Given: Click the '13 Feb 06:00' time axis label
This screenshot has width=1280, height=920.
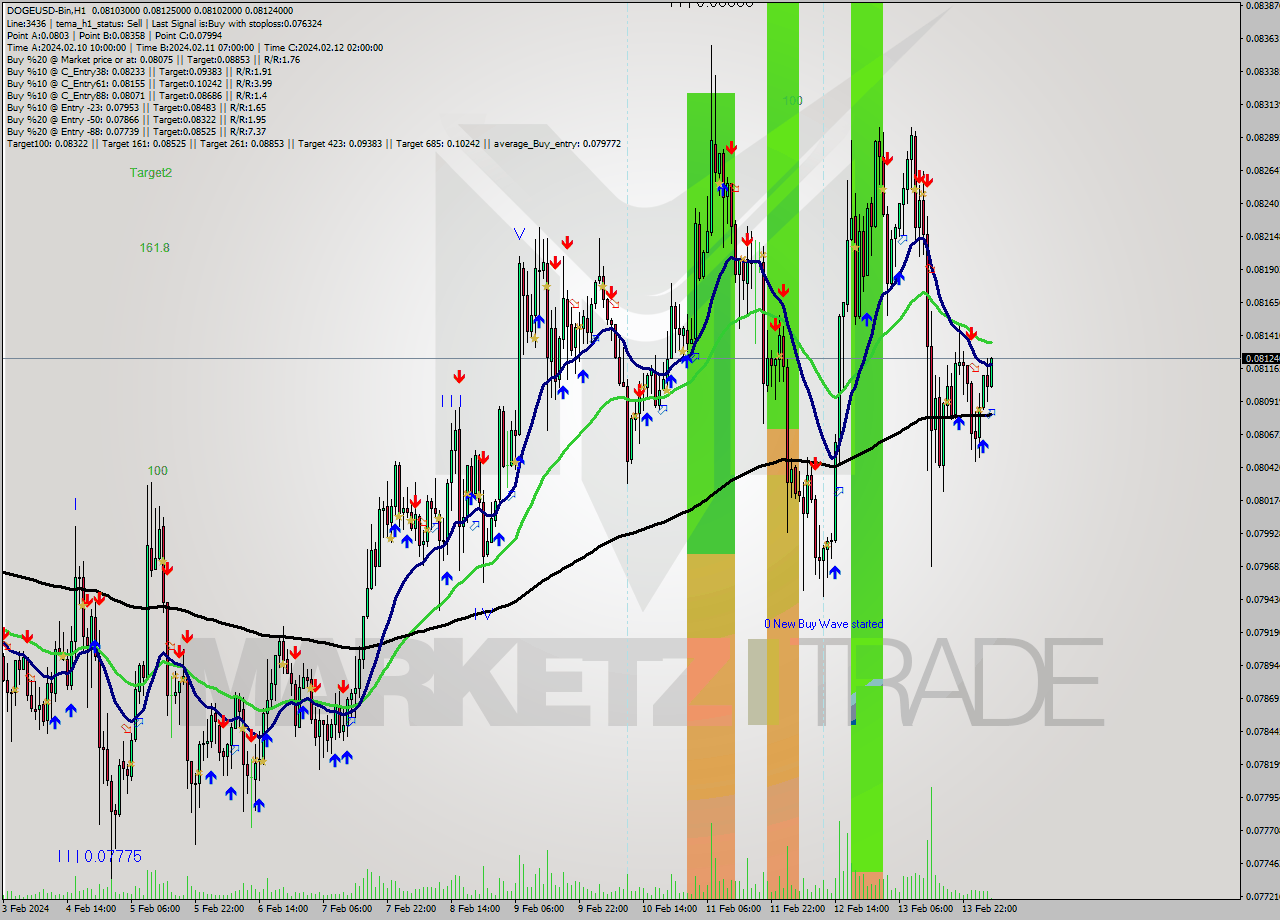Looking at the screenshot, I should click(x=925, y=909).
